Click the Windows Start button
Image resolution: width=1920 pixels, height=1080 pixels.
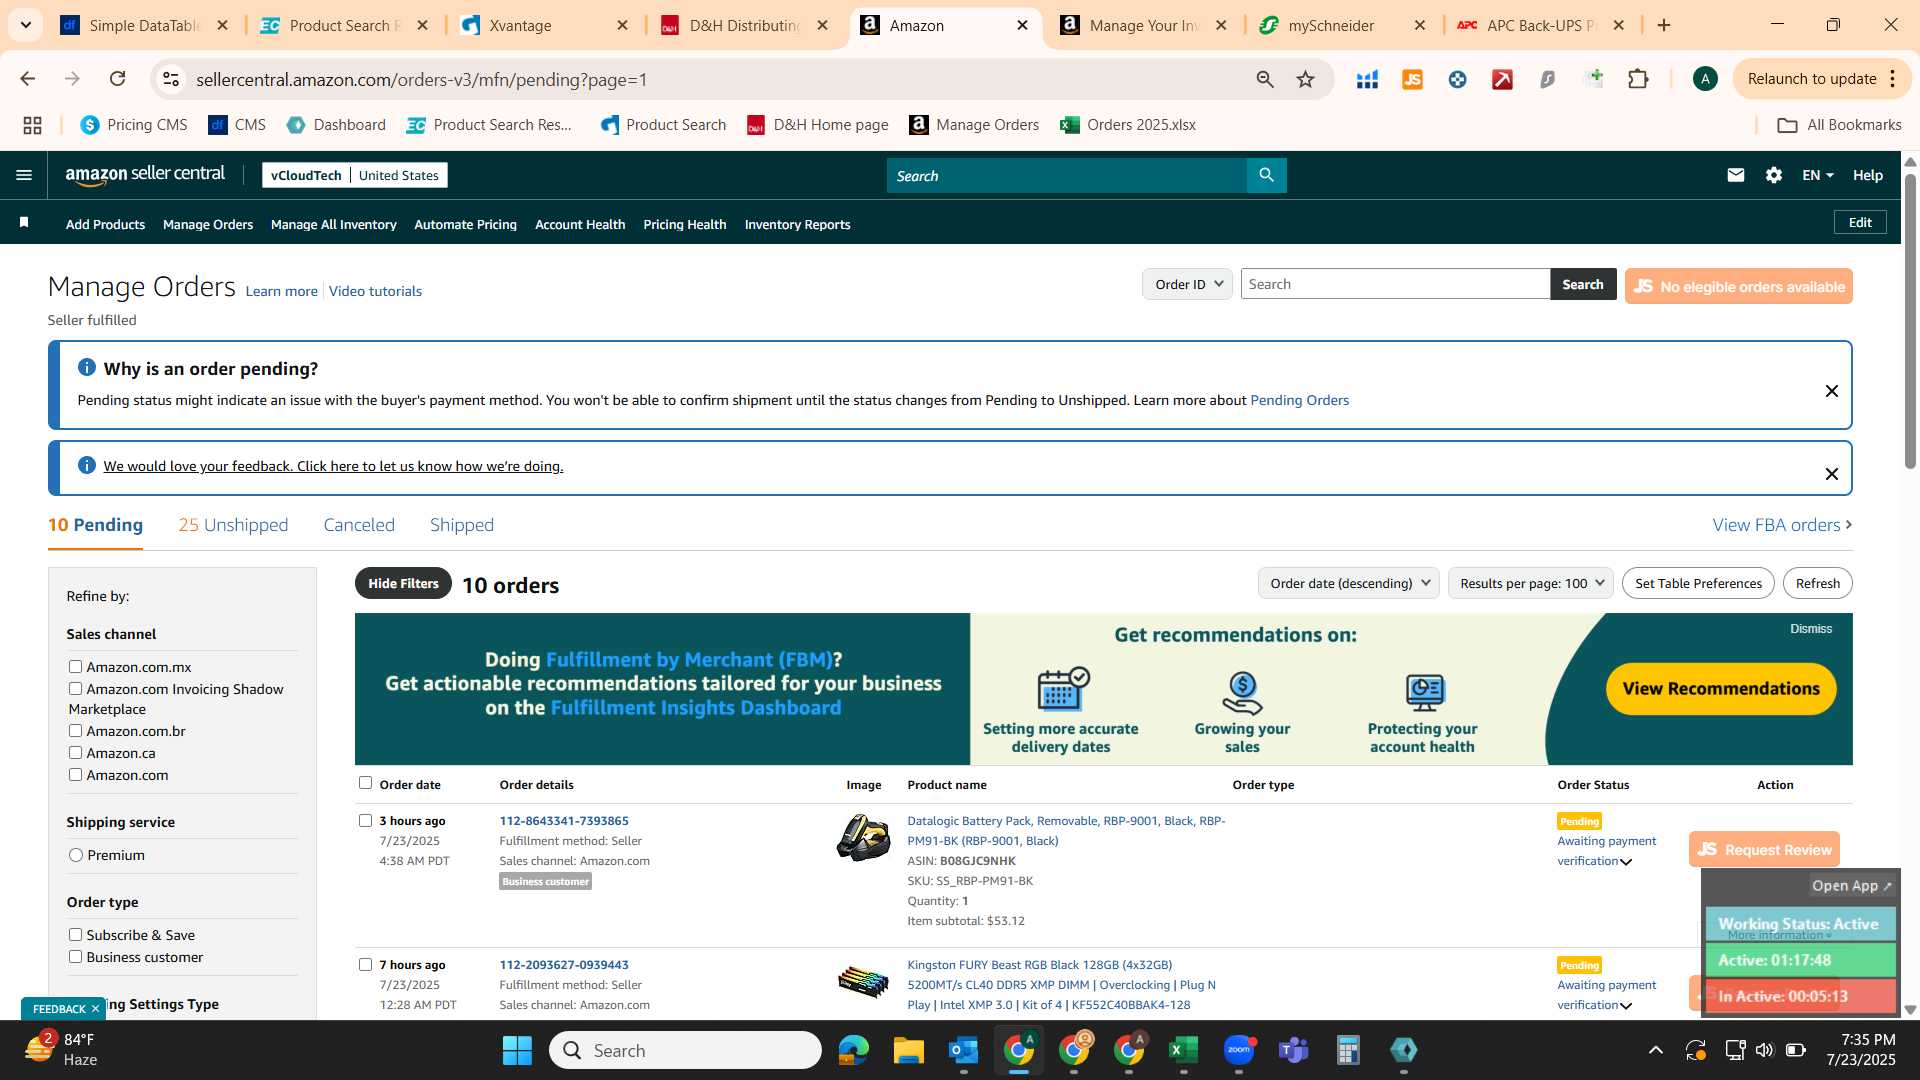(x=517, y=1050)
